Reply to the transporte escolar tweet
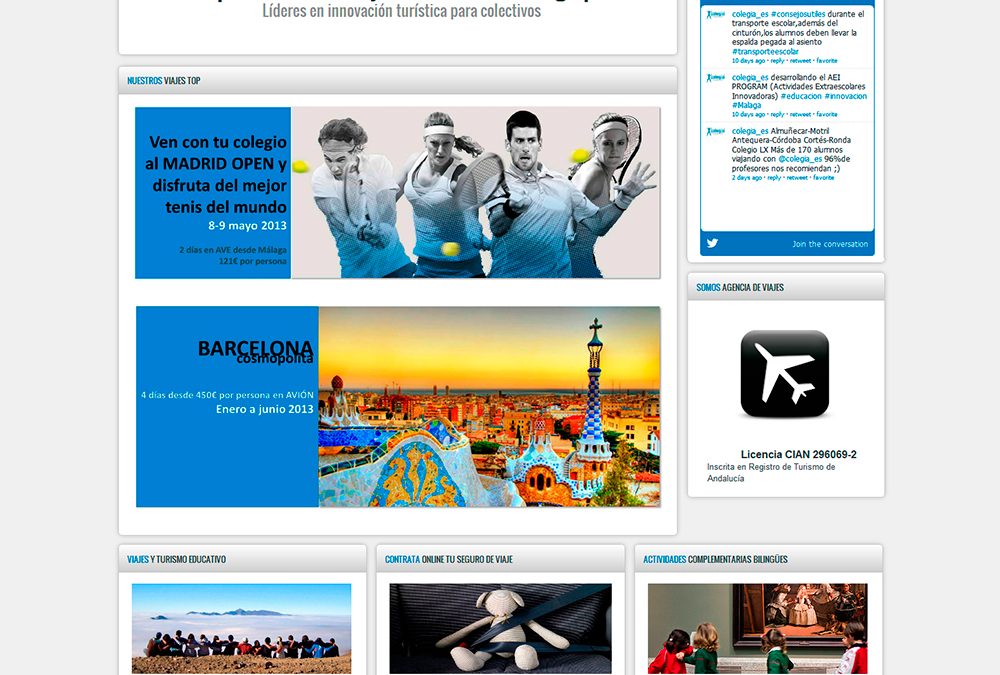 click(x=777, y=61)
